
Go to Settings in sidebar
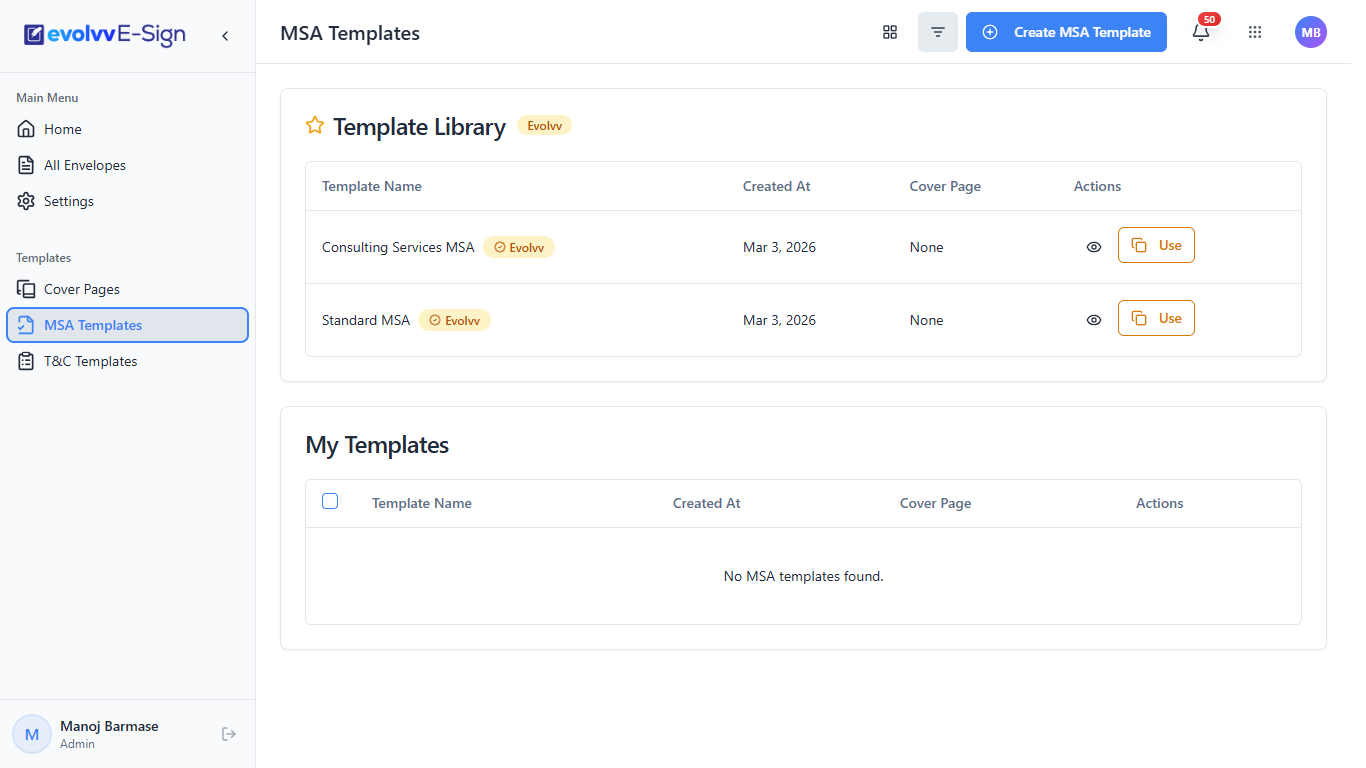[x=127, y=201]
